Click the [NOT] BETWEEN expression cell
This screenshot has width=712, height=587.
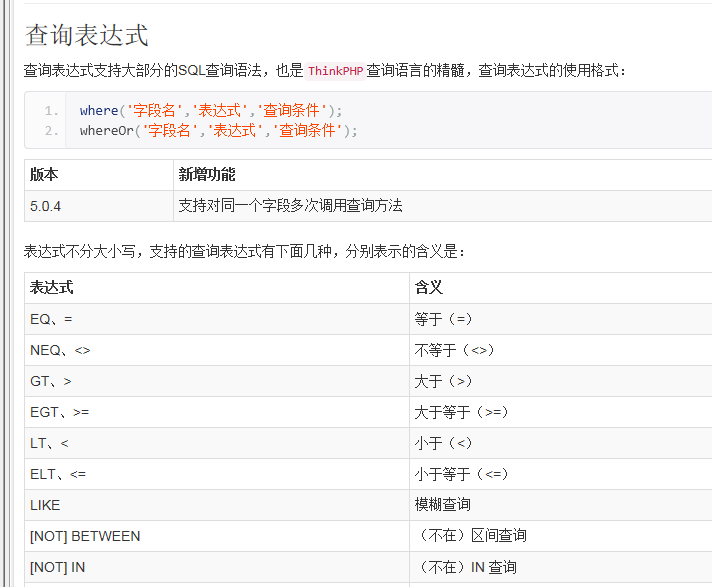coord(85,536)
